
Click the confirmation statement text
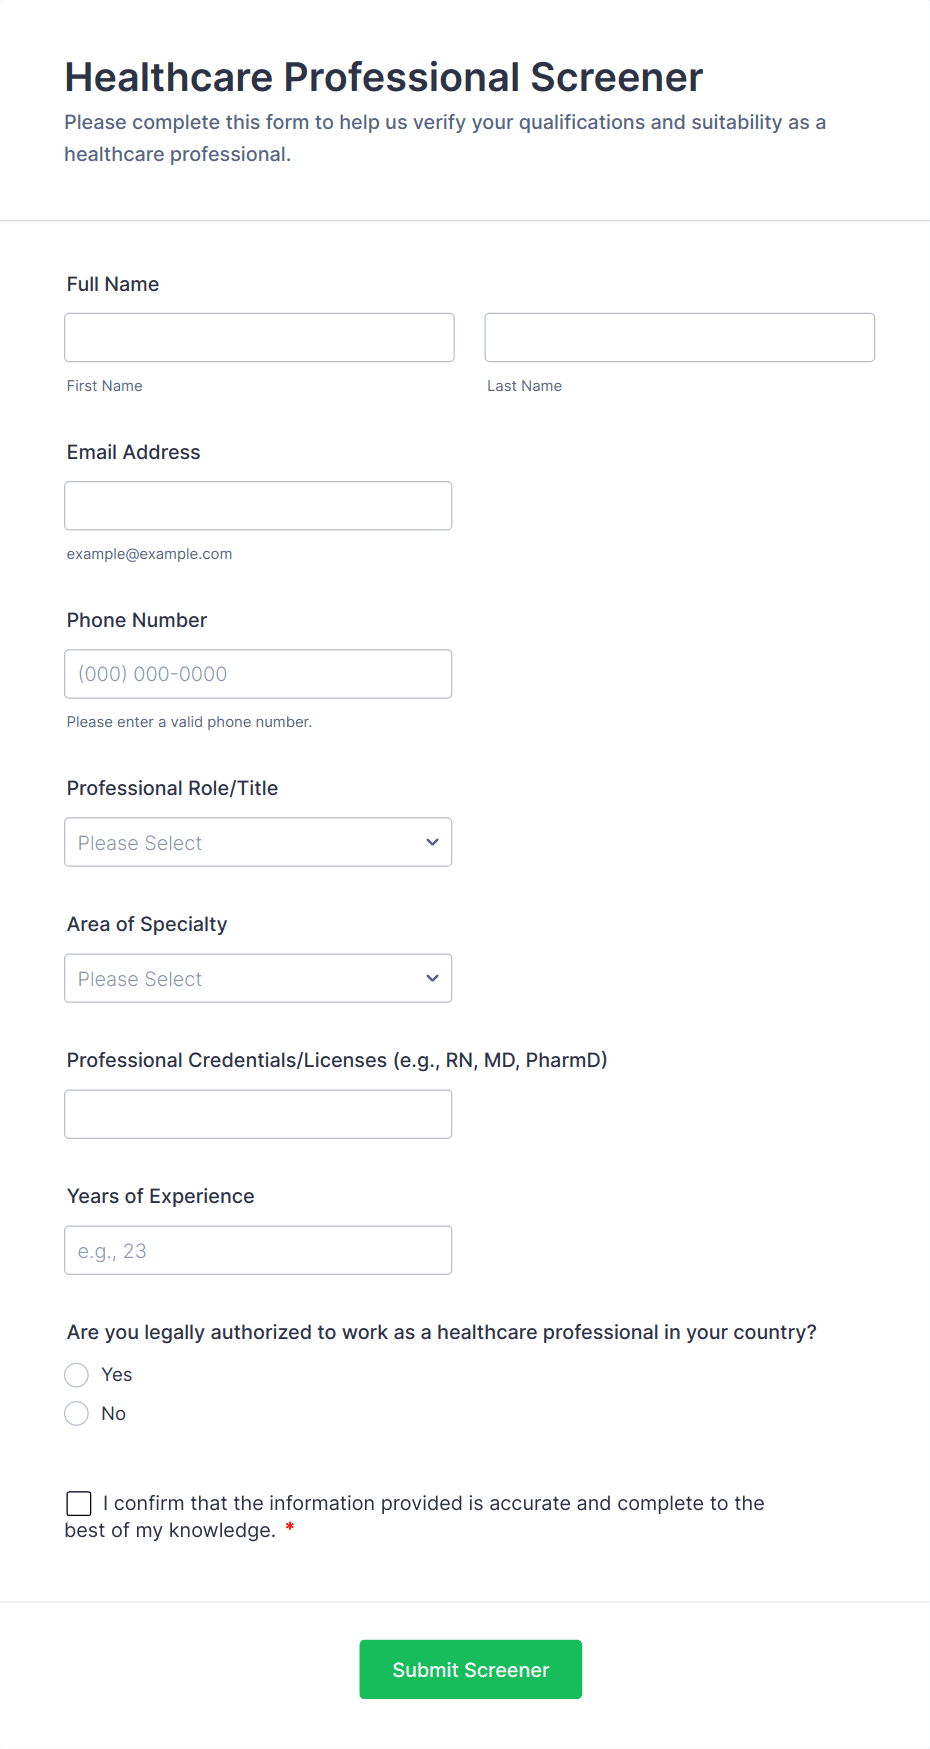[x=433, y=1503]
